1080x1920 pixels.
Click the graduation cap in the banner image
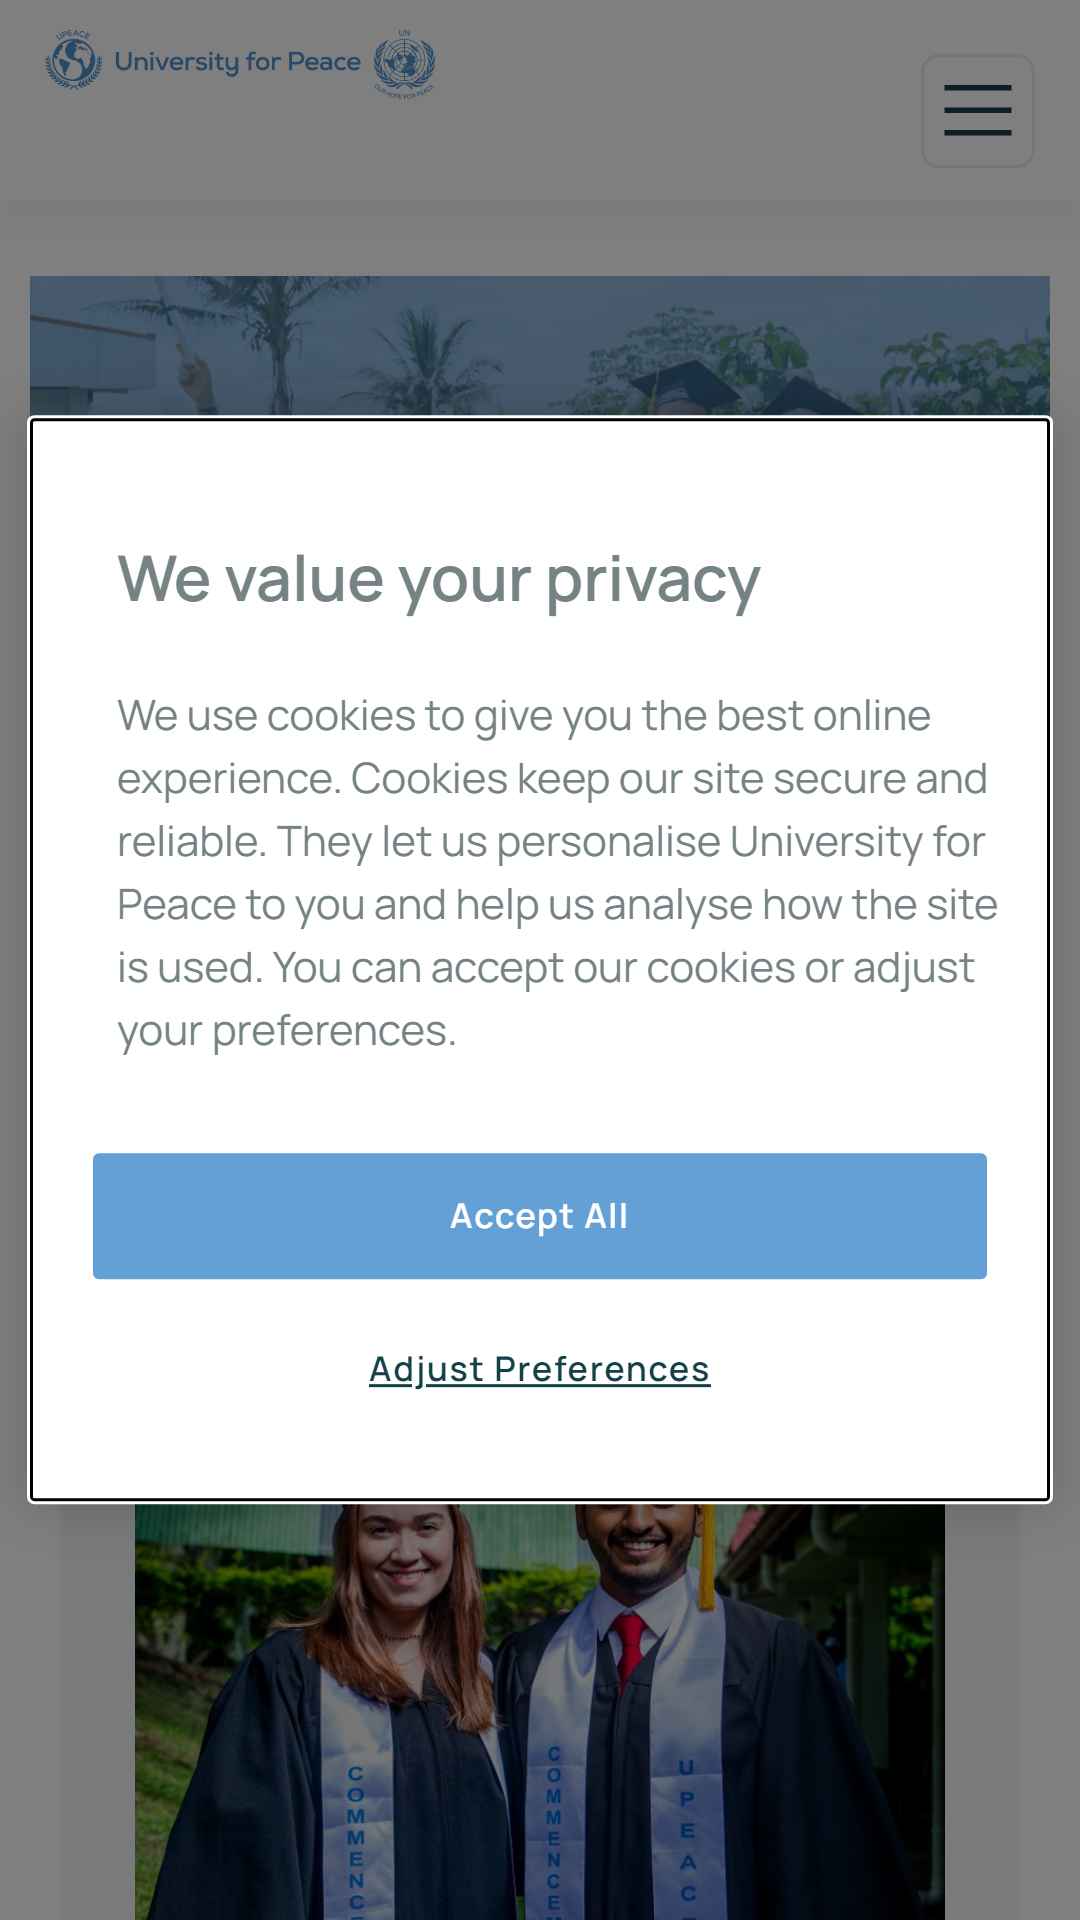pos(688,385)
